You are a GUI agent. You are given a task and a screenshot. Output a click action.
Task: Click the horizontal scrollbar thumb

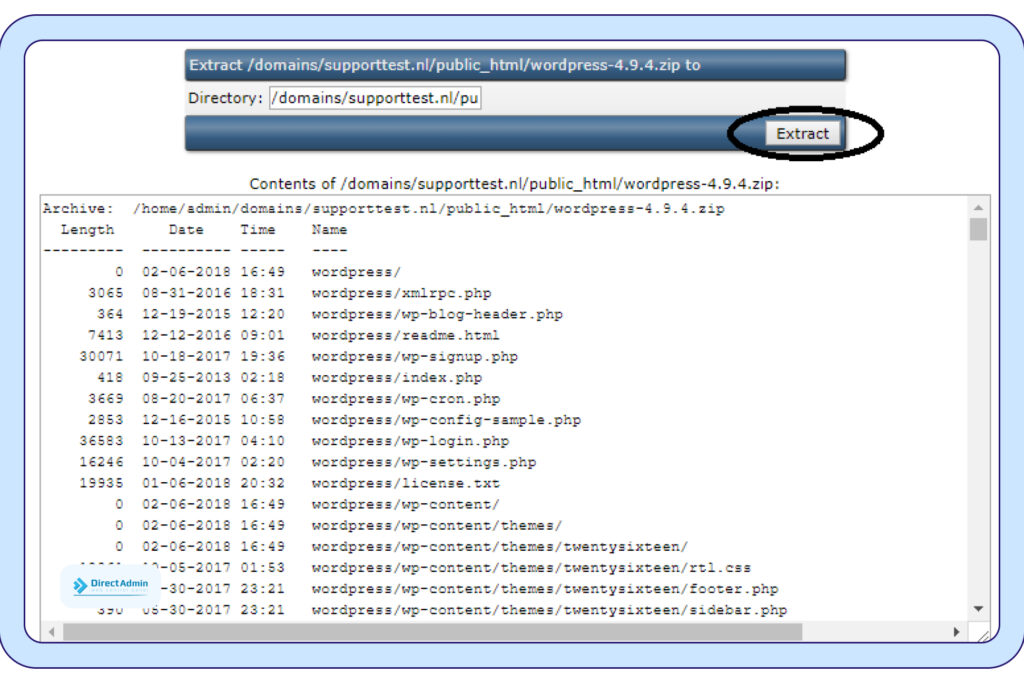(432, 631)
